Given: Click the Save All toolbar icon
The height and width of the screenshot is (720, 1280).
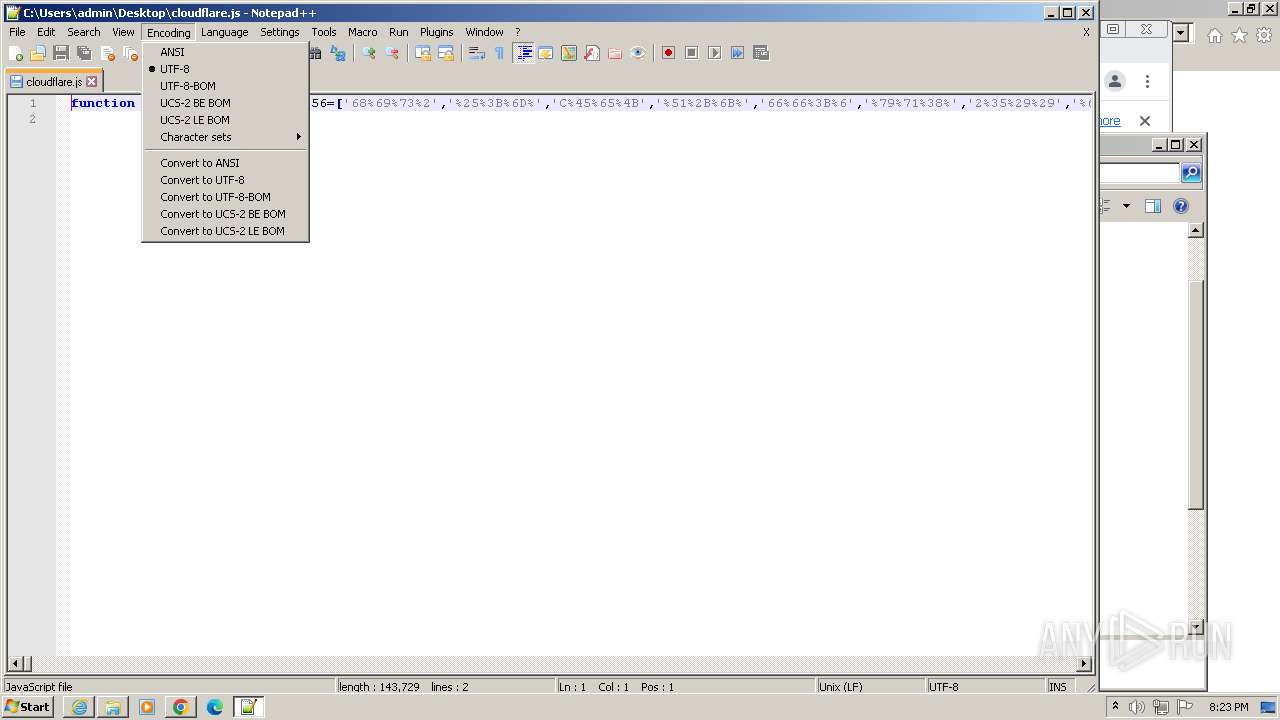Looking at the screenshot, I should tap(84, 53).
